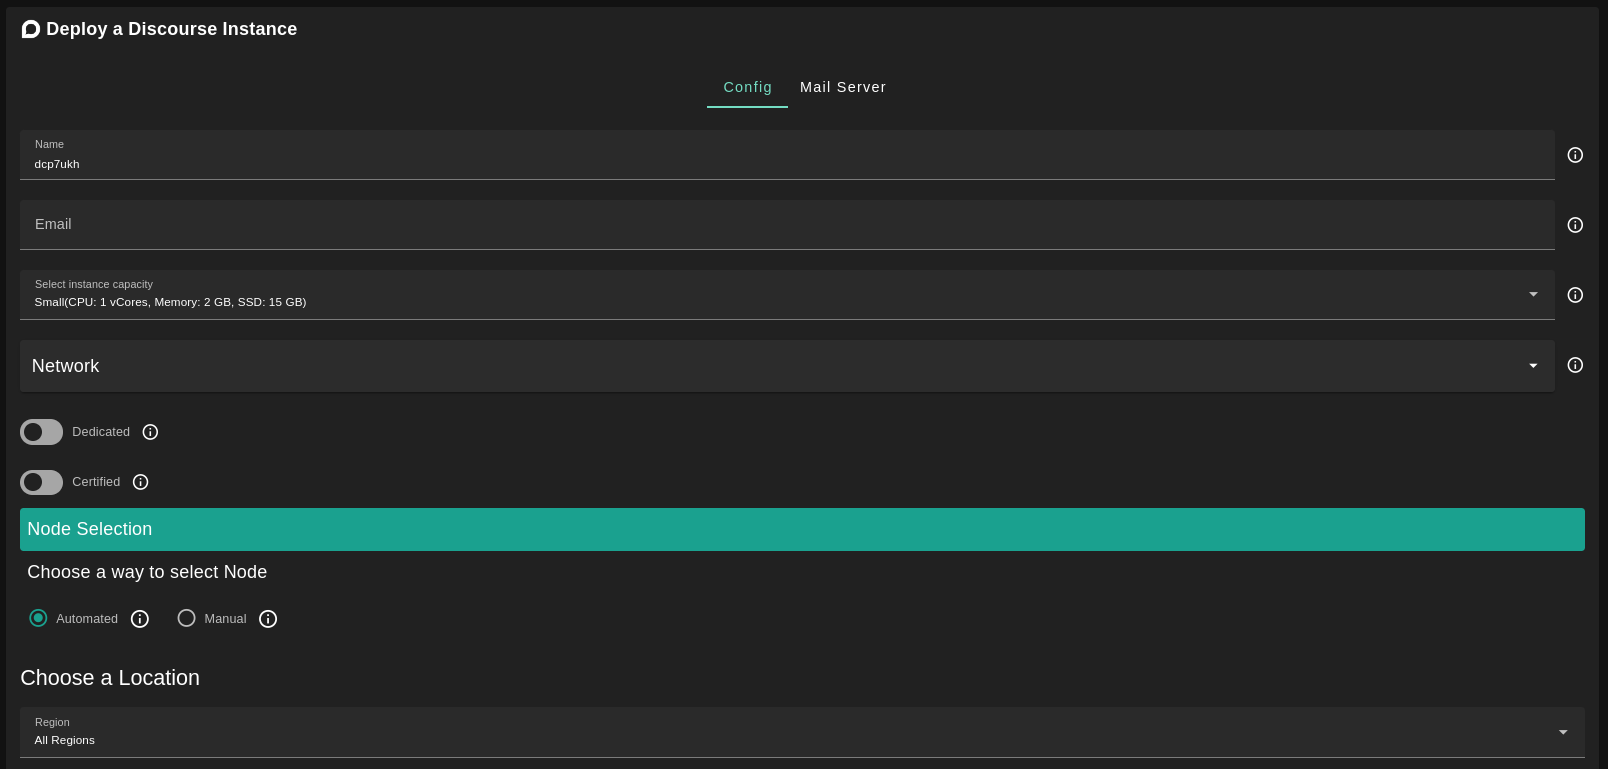Click the Discourse logo in header

pyautogui.click(x=31, y=29)
